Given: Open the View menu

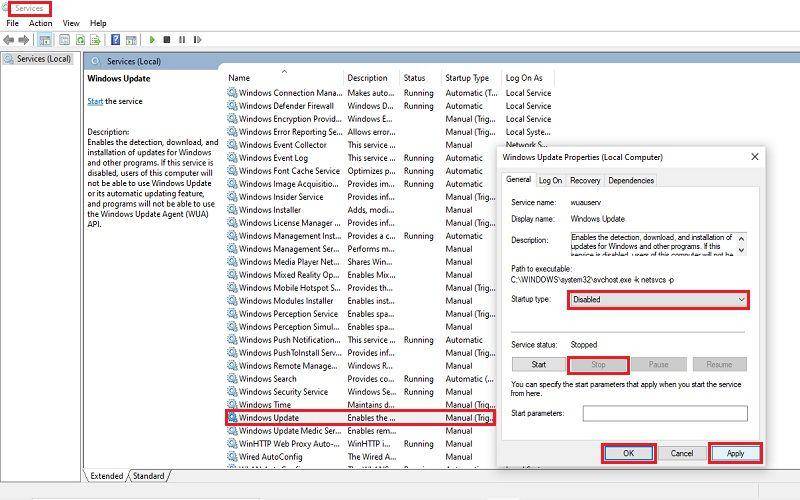Looking at the screenshot, I should pyautogui.click(x=71, y=23).
